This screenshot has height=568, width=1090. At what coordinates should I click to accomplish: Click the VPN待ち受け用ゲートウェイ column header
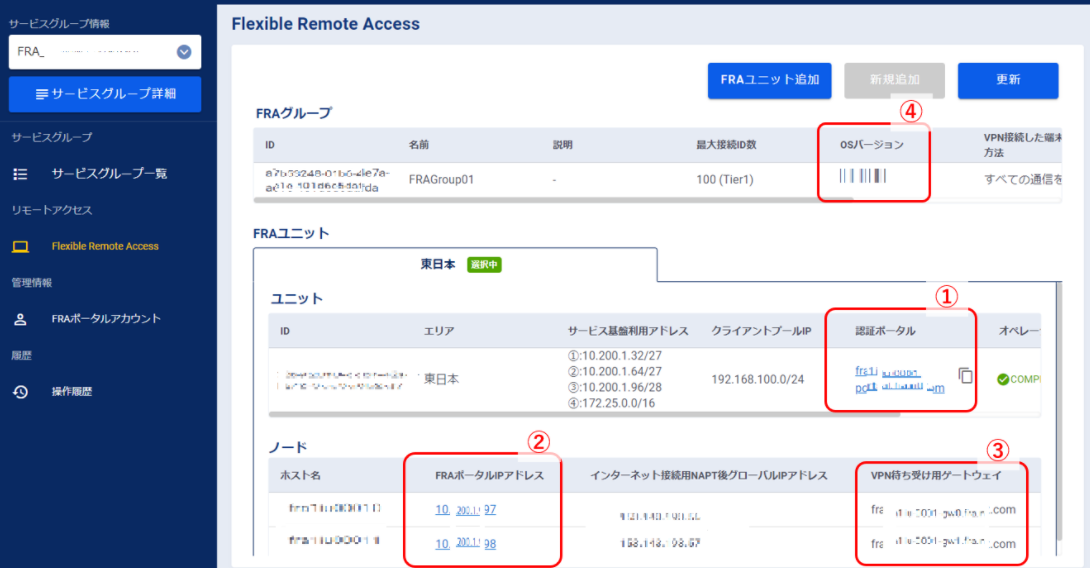936,476
